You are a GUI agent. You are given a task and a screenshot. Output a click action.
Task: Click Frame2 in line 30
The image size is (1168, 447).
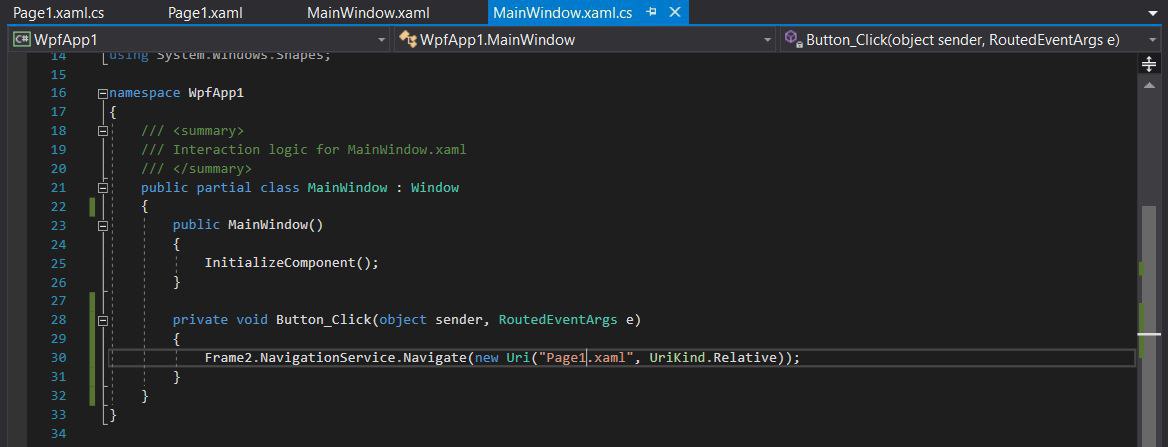229,358
